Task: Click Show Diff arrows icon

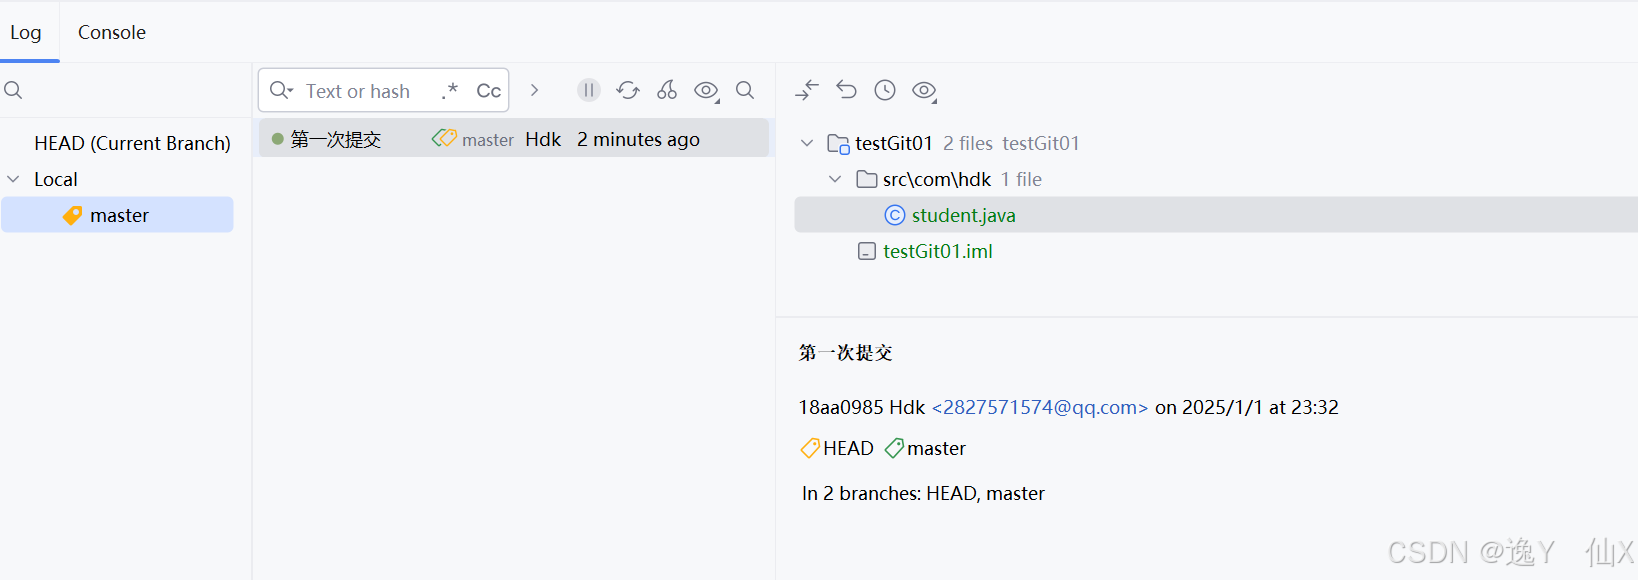Action: pos(807,90)
